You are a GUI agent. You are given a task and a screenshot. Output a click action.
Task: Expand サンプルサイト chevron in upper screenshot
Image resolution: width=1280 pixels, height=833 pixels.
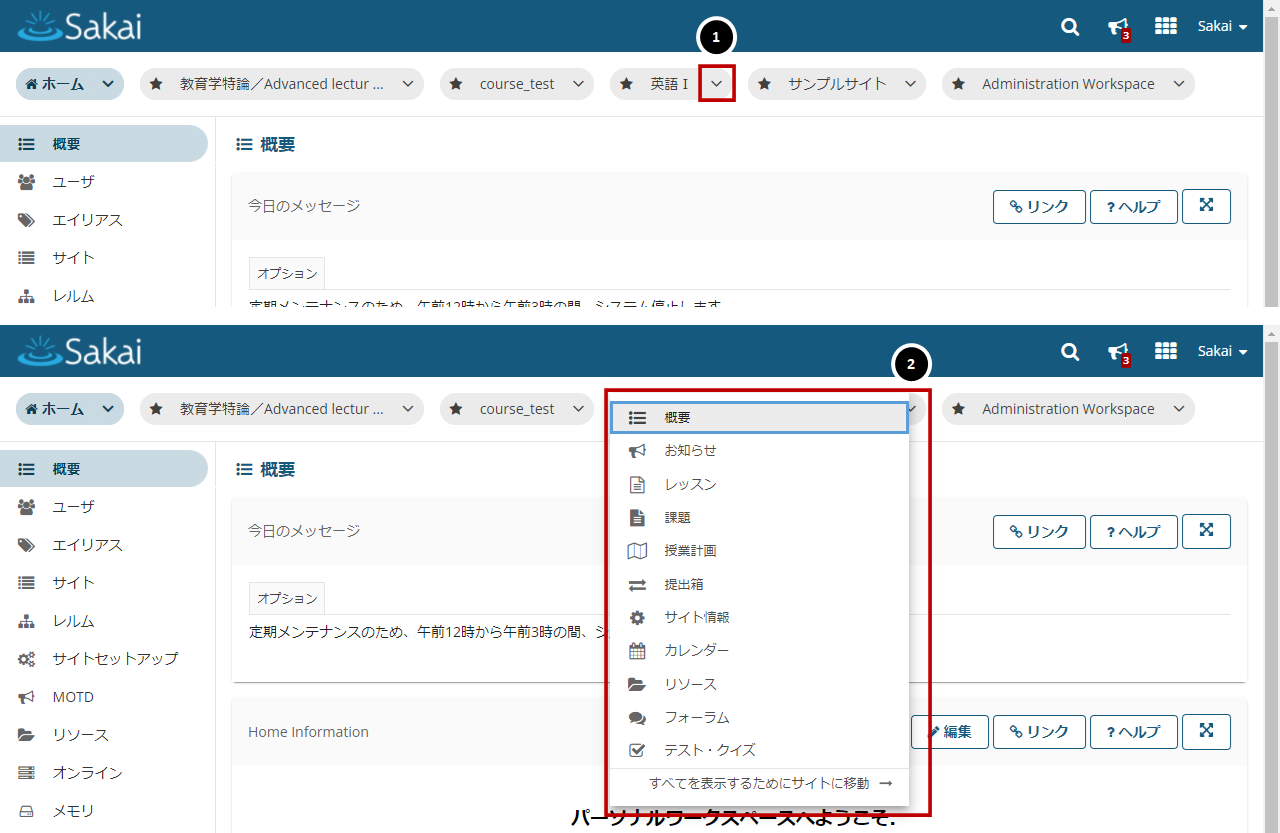tap(910, 84)
